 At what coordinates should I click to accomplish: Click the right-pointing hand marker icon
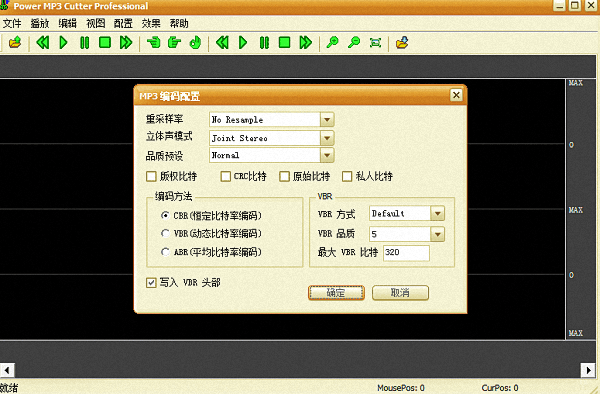pyautogui.click(x=174, y=42)
